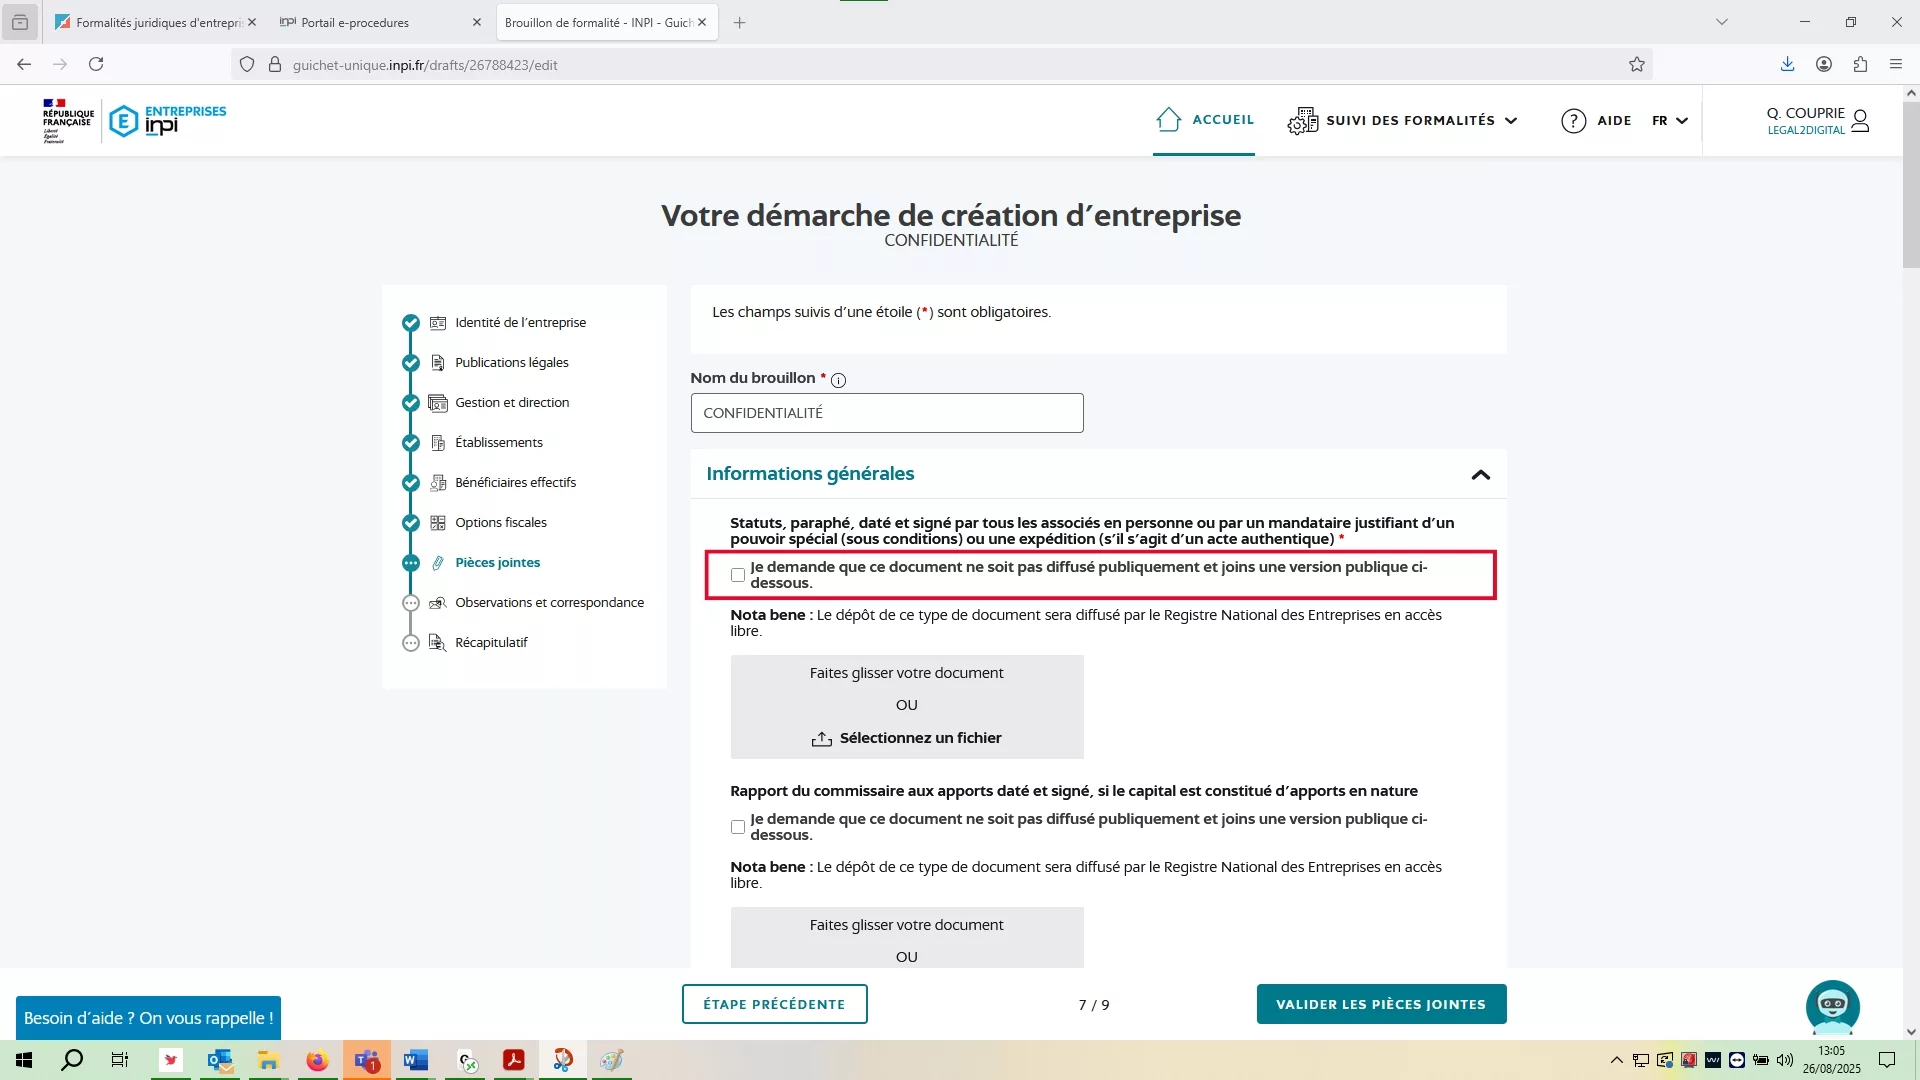The height and width of the screenshot is (1080, 1920).
Task: Open the FR language selector
Action: (x=1669, y=121)
